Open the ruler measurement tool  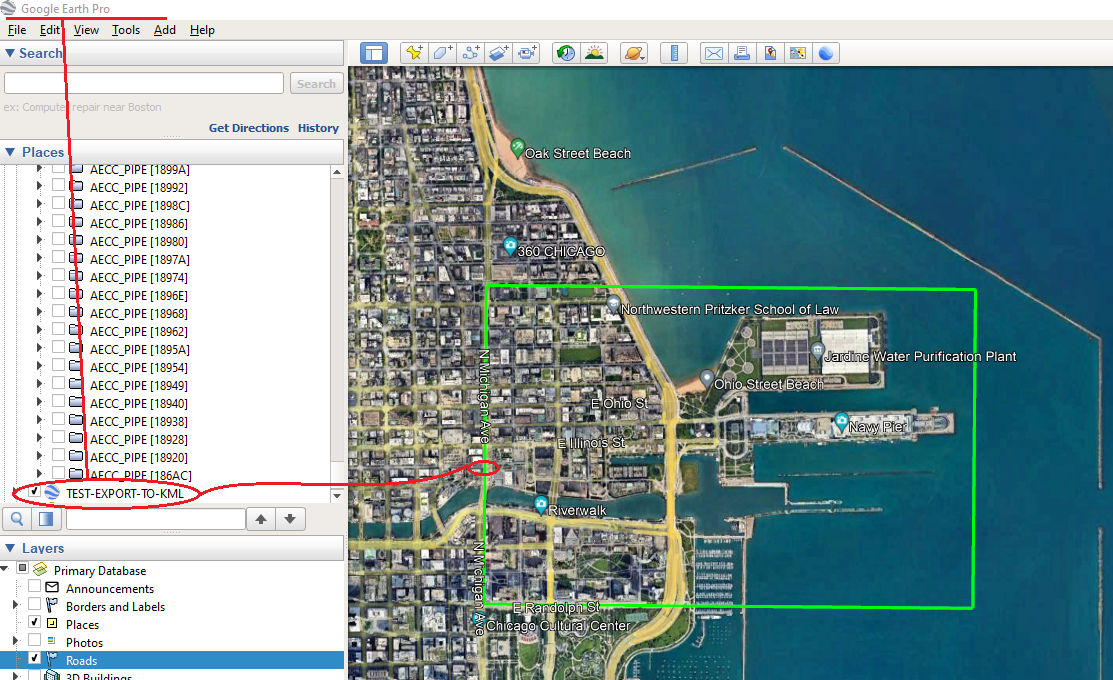[674, 53]
